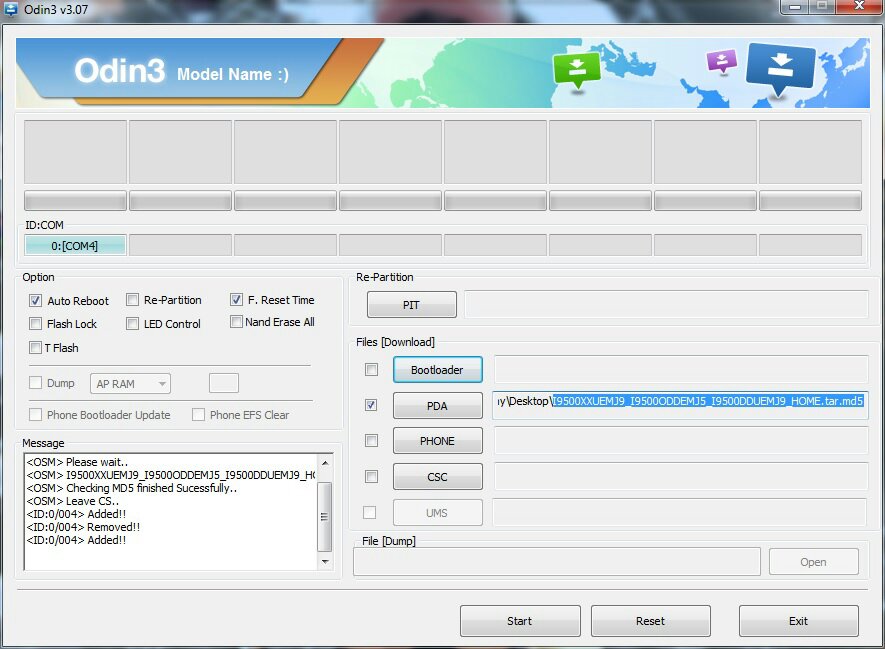The height and width of the screenshot is (649, 885).
Task: Click the 'Model Name :)' banner text
Action: (233, 74)
